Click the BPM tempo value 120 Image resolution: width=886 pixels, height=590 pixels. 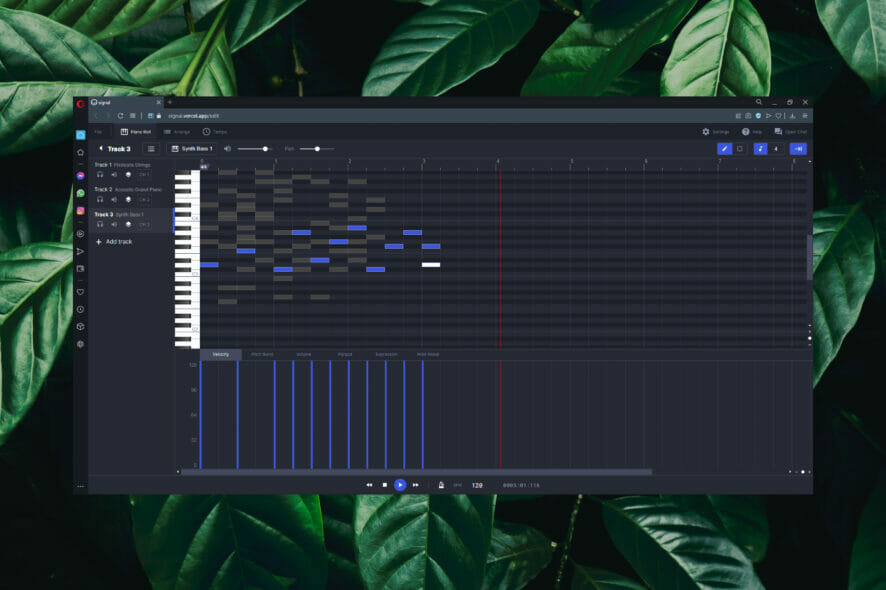477,485
